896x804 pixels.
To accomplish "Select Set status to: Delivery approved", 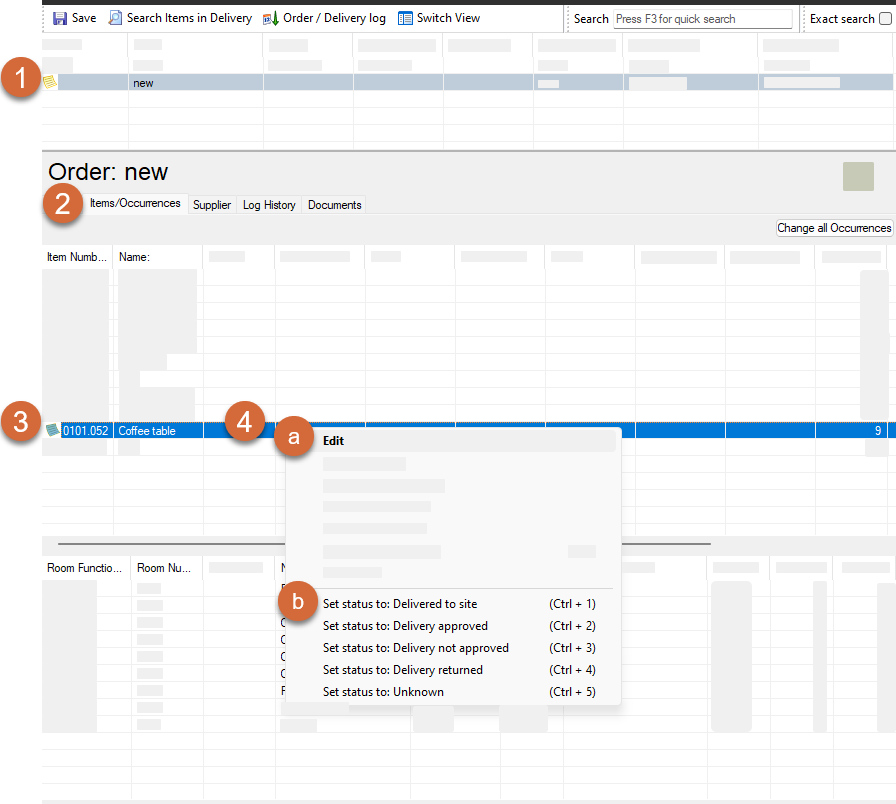I will click(x=405, y=626).
